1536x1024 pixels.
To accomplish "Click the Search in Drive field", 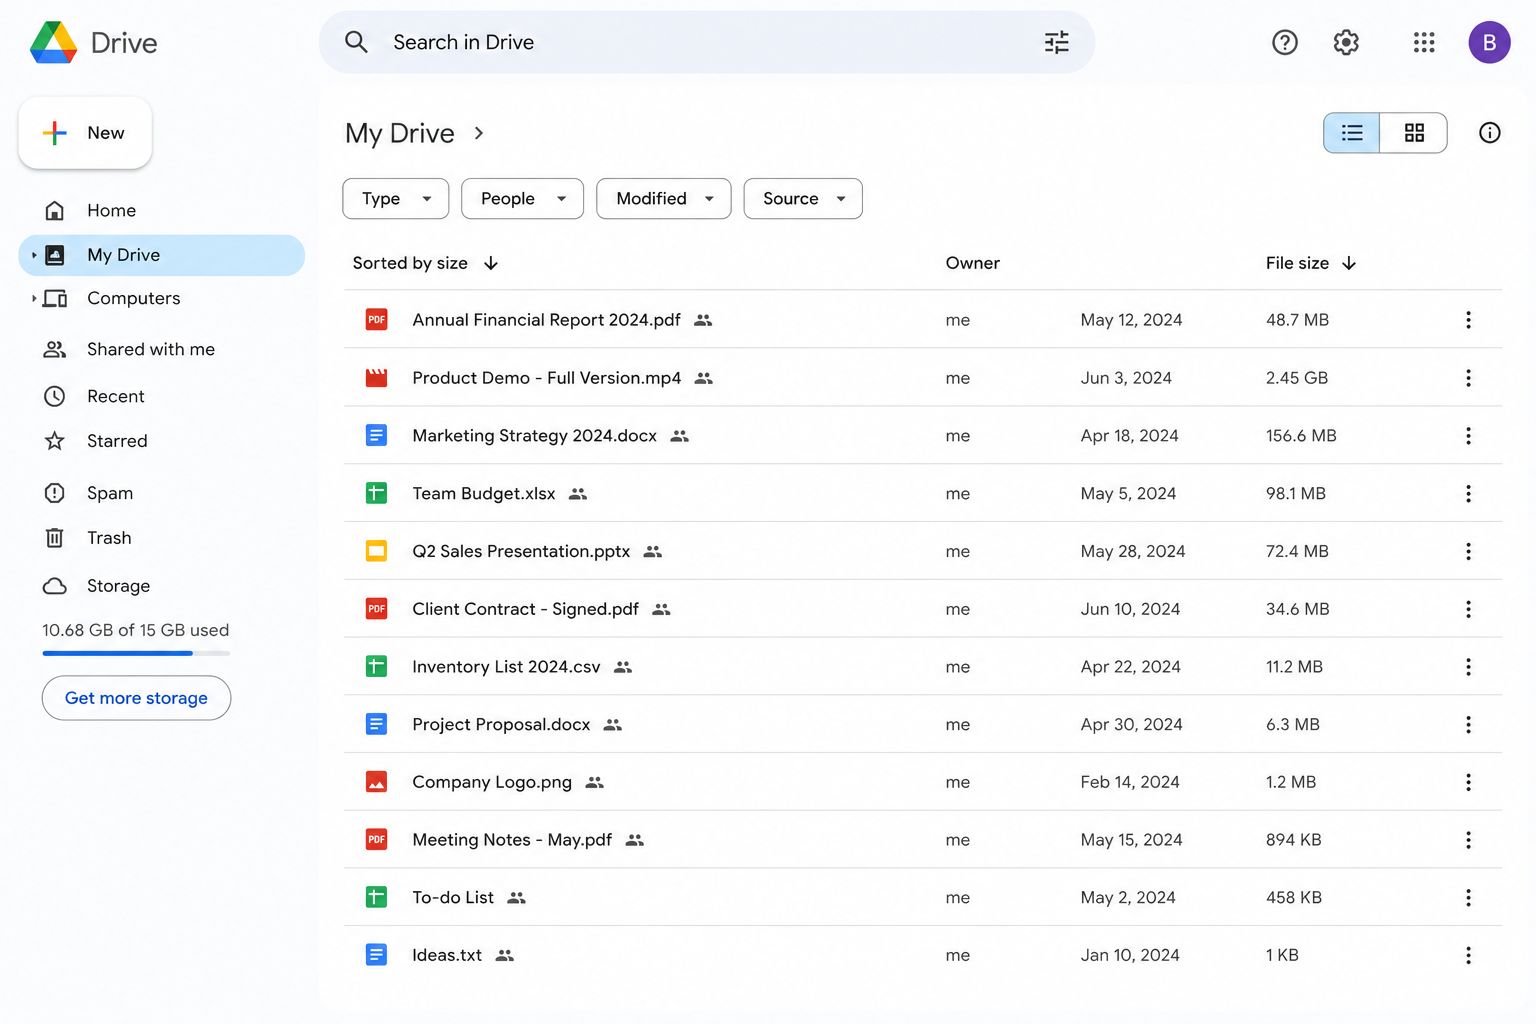I will coord(706,42).
